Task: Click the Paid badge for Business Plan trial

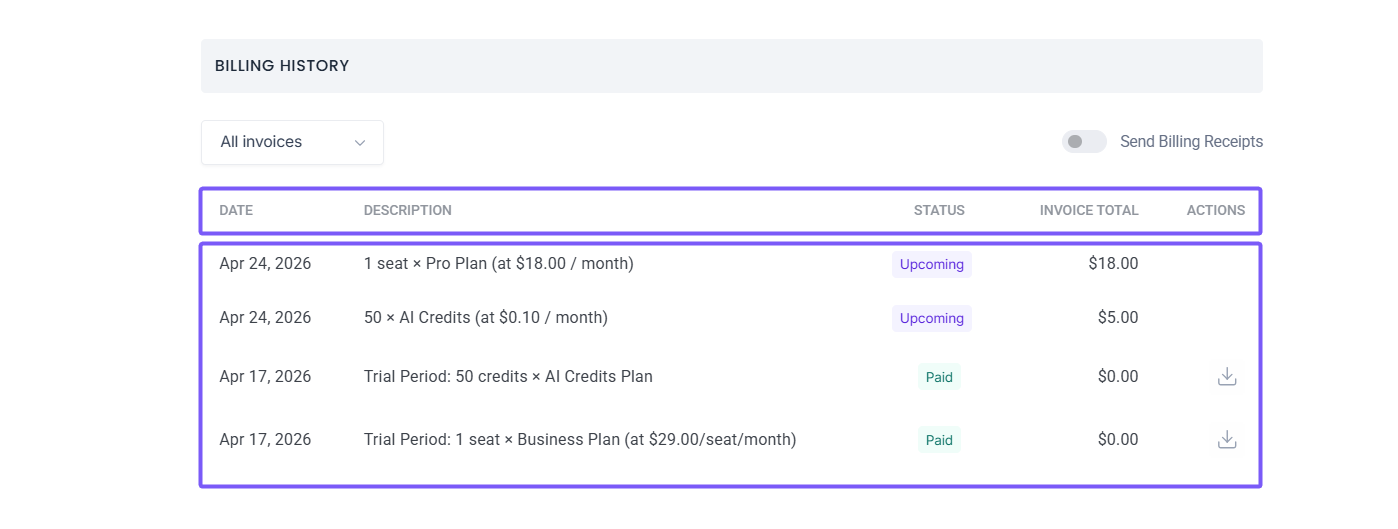Action: [939, 440]
